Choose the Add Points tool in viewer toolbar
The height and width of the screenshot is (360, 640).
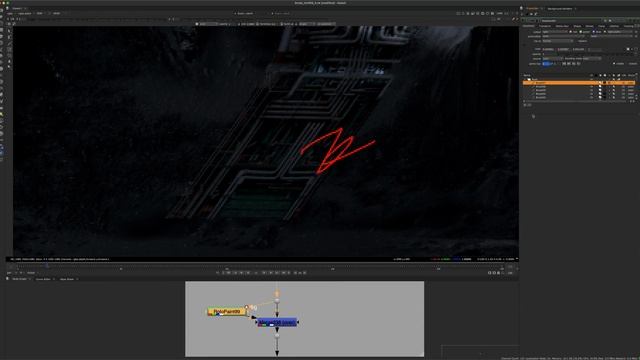coord(9,37)
